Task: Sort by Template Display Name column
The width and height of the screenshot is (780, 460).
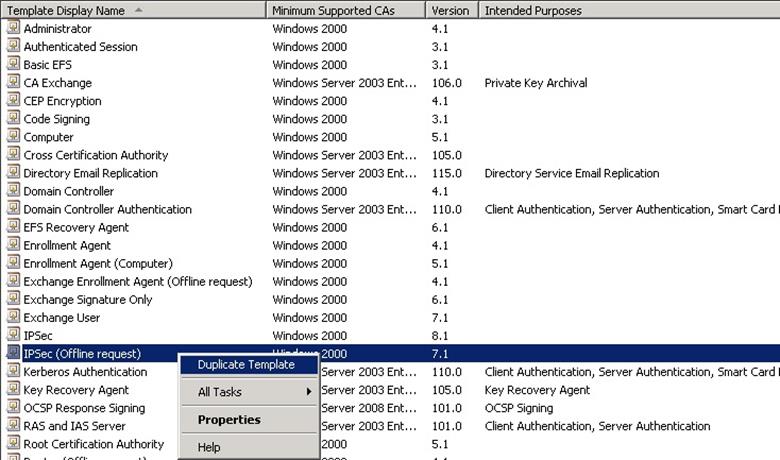Action: coord(133,10)
